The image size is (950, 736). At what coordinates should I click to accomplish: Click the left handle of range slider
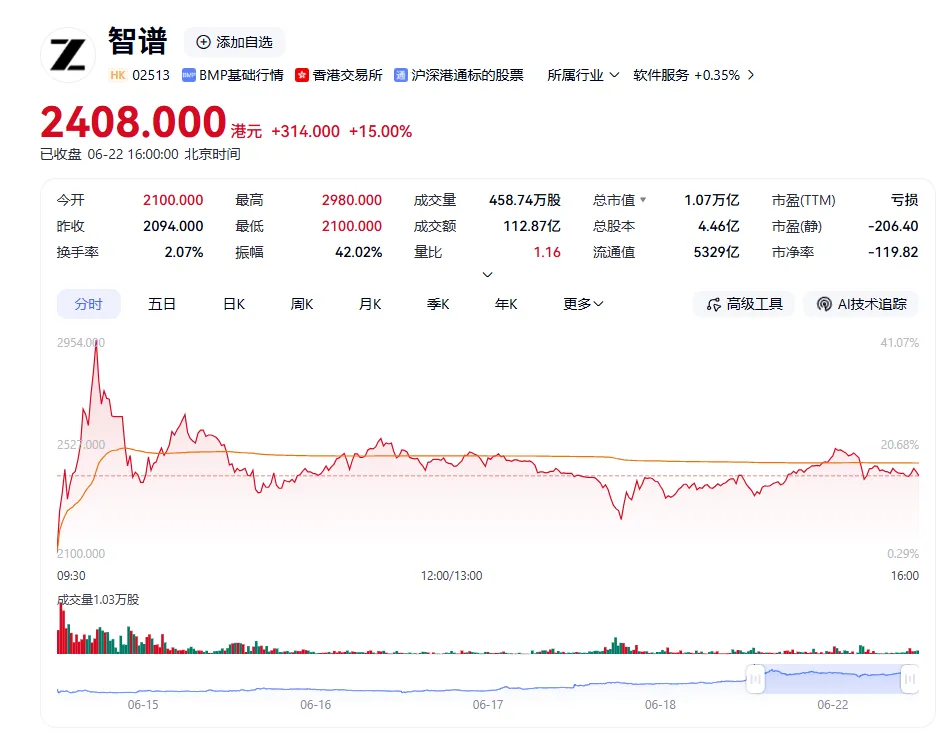tap(755, 679)
